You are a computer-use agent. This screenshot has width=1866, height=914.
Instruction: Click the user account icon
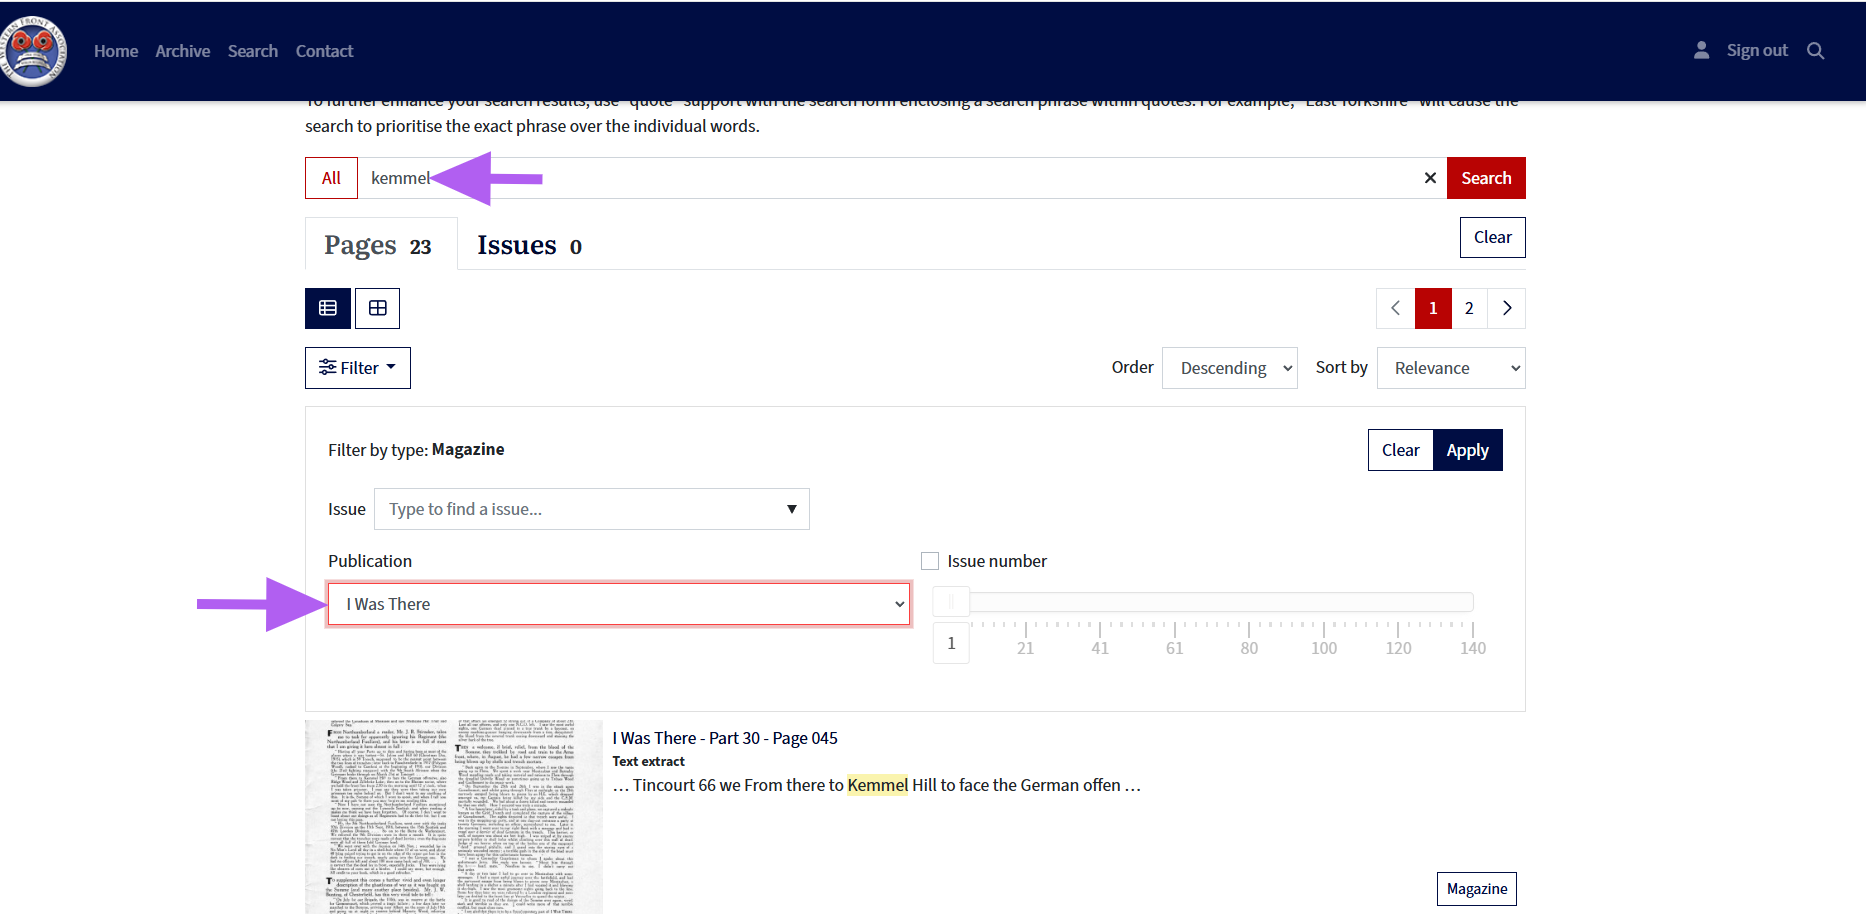coord(1701,51)
